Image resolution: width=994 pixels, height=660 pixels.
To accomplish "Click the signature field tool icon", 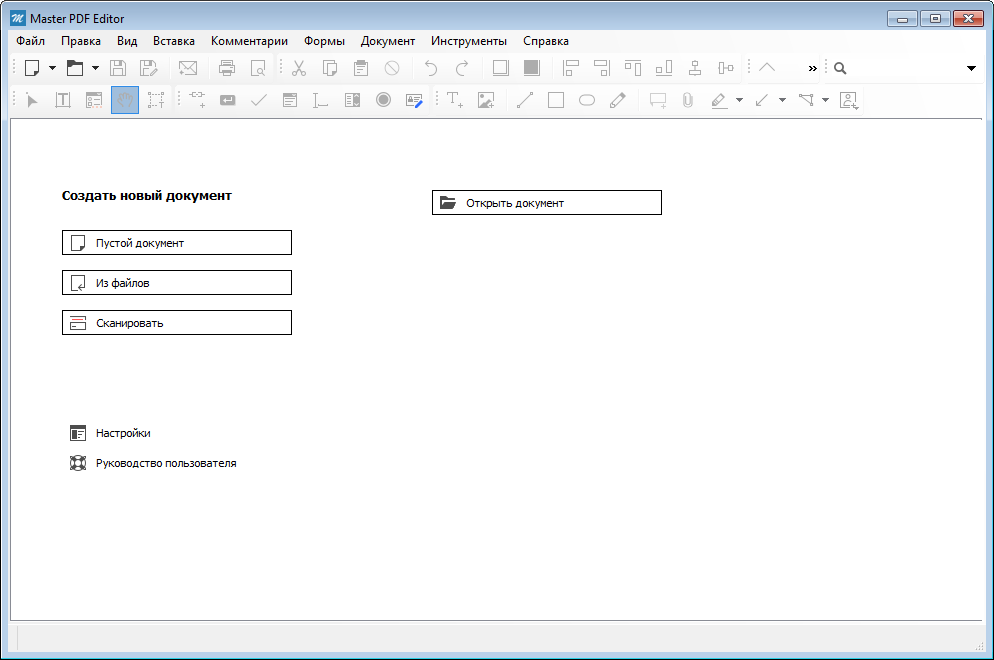I will (414, 100).
